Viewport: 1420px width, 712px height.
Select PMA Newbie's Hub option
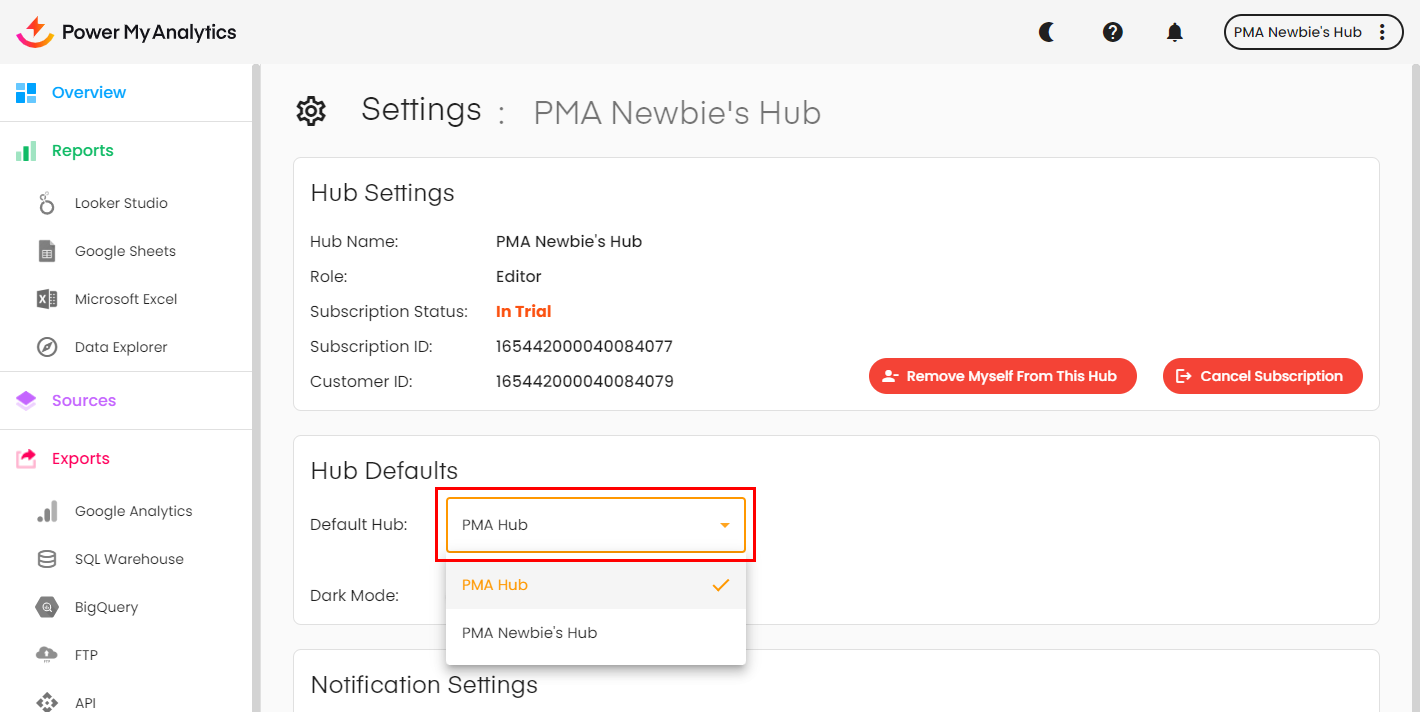530,633
